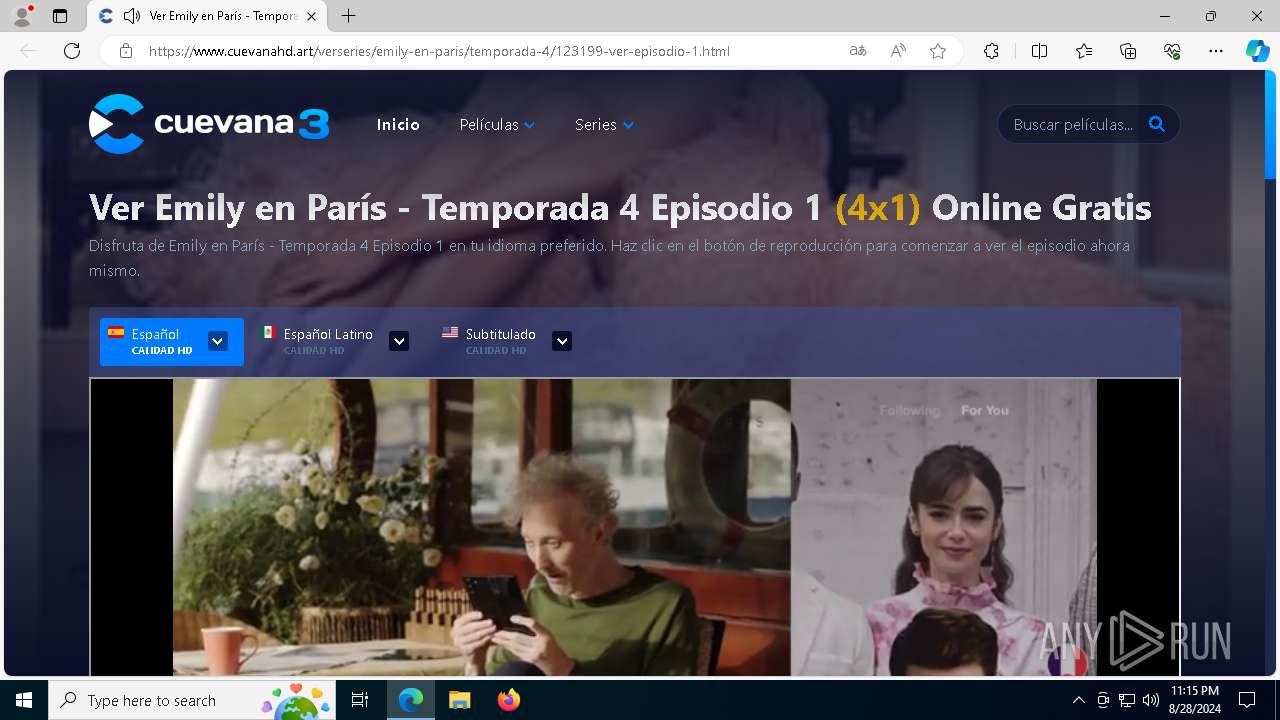
Task: Click the video player frame
Action: coord(635,527)
